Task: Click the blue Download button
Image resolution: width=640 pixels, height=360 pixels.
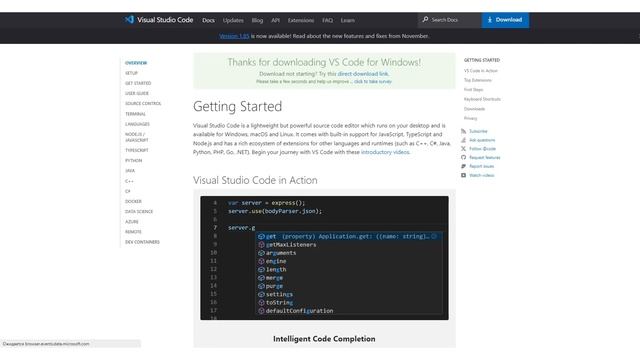Action: [x=505, y=20]
